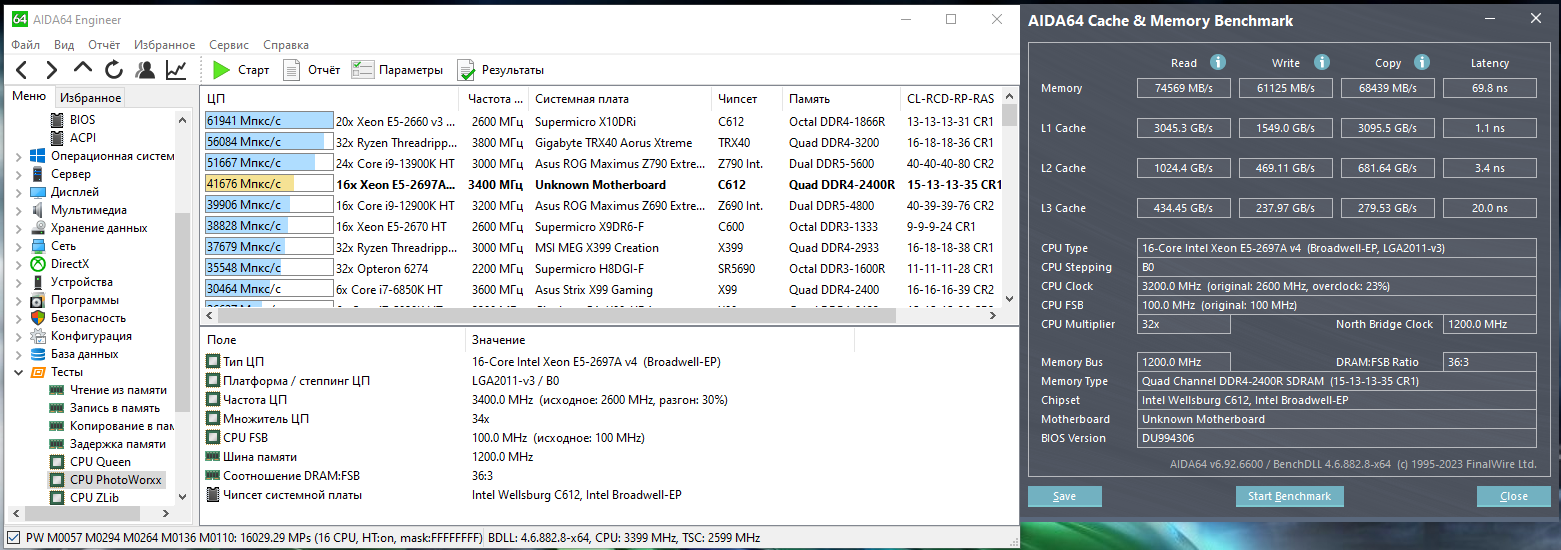Click the Windows logo icon of Операционная система
The image size is (1561, 550).
37,156
